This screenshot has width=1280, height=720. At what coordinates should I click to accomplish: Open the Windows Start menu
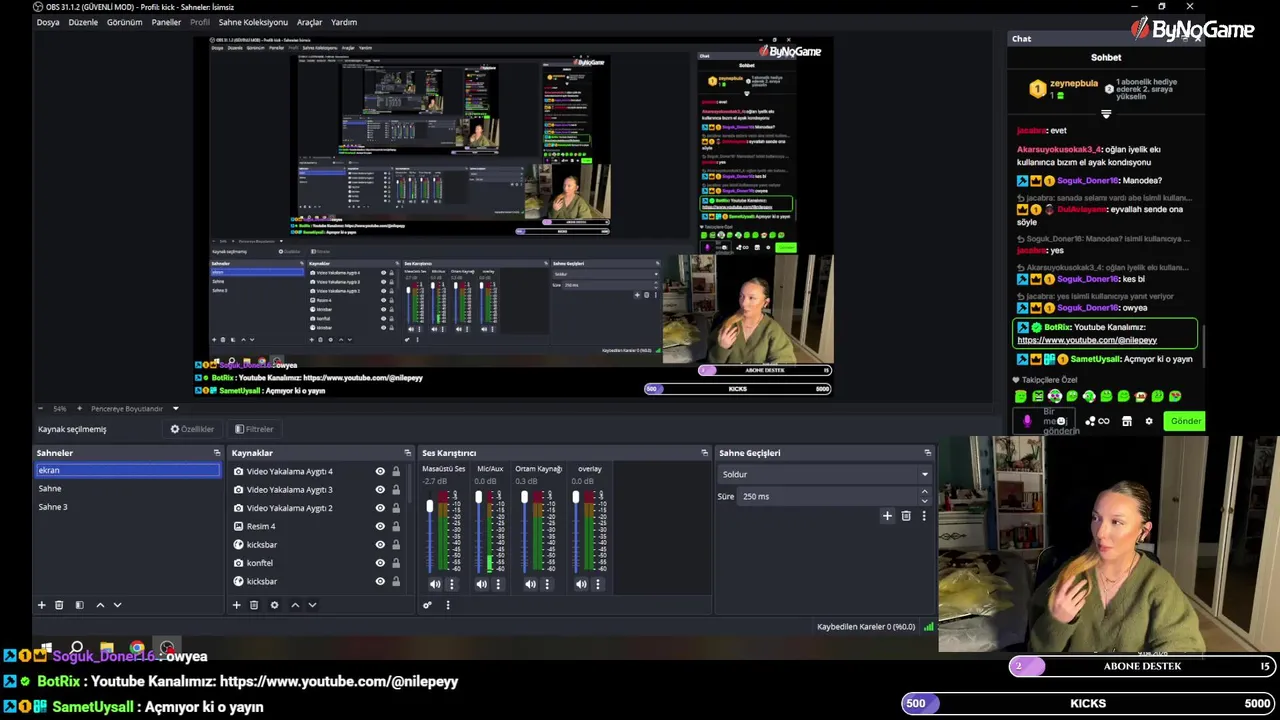[46, 647]
